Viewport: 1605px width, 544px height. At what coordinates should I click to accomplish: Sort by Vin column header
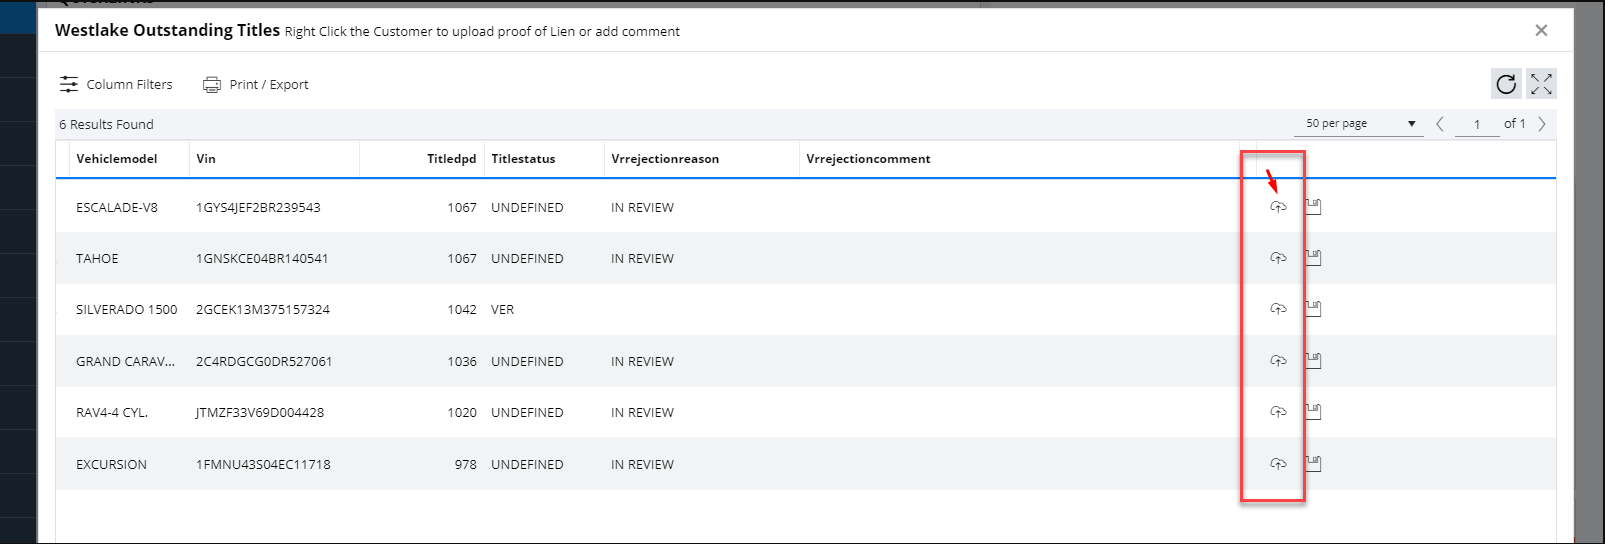click(206, 159)
